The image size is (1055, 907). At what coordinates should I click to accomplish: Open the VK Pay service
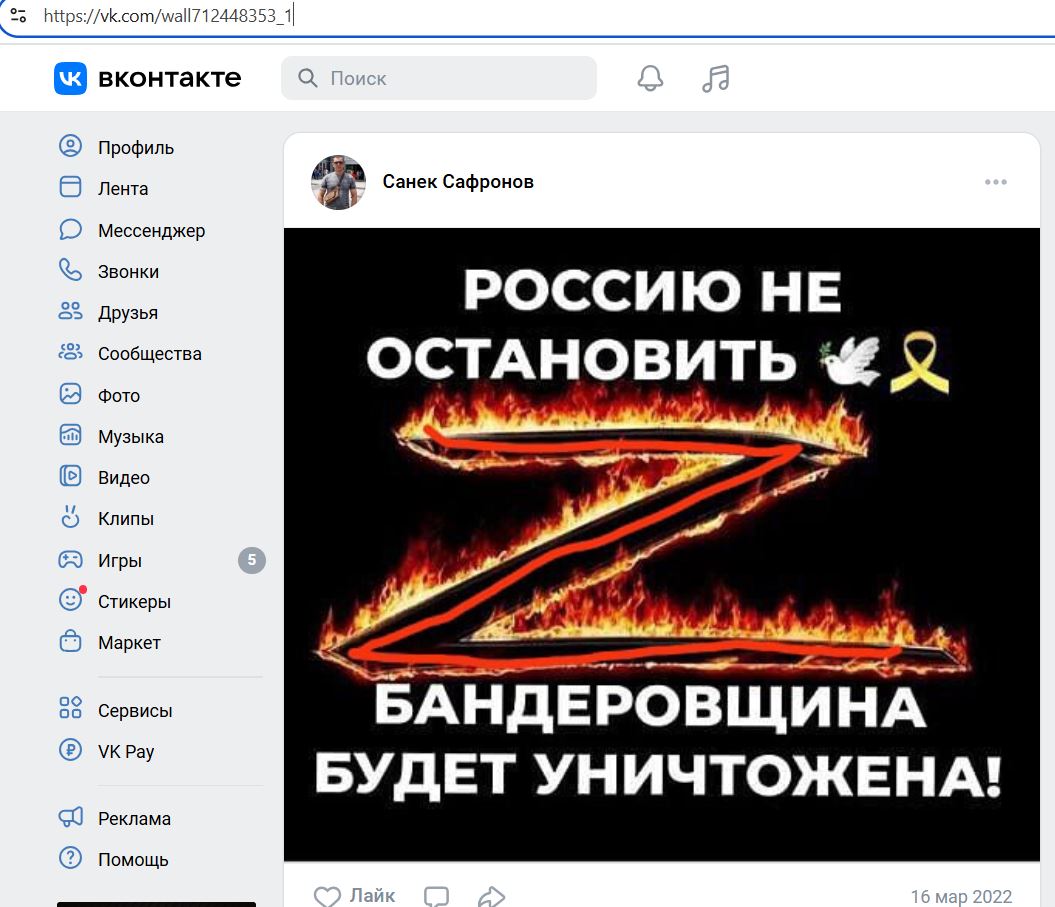(x=107, y=751)
